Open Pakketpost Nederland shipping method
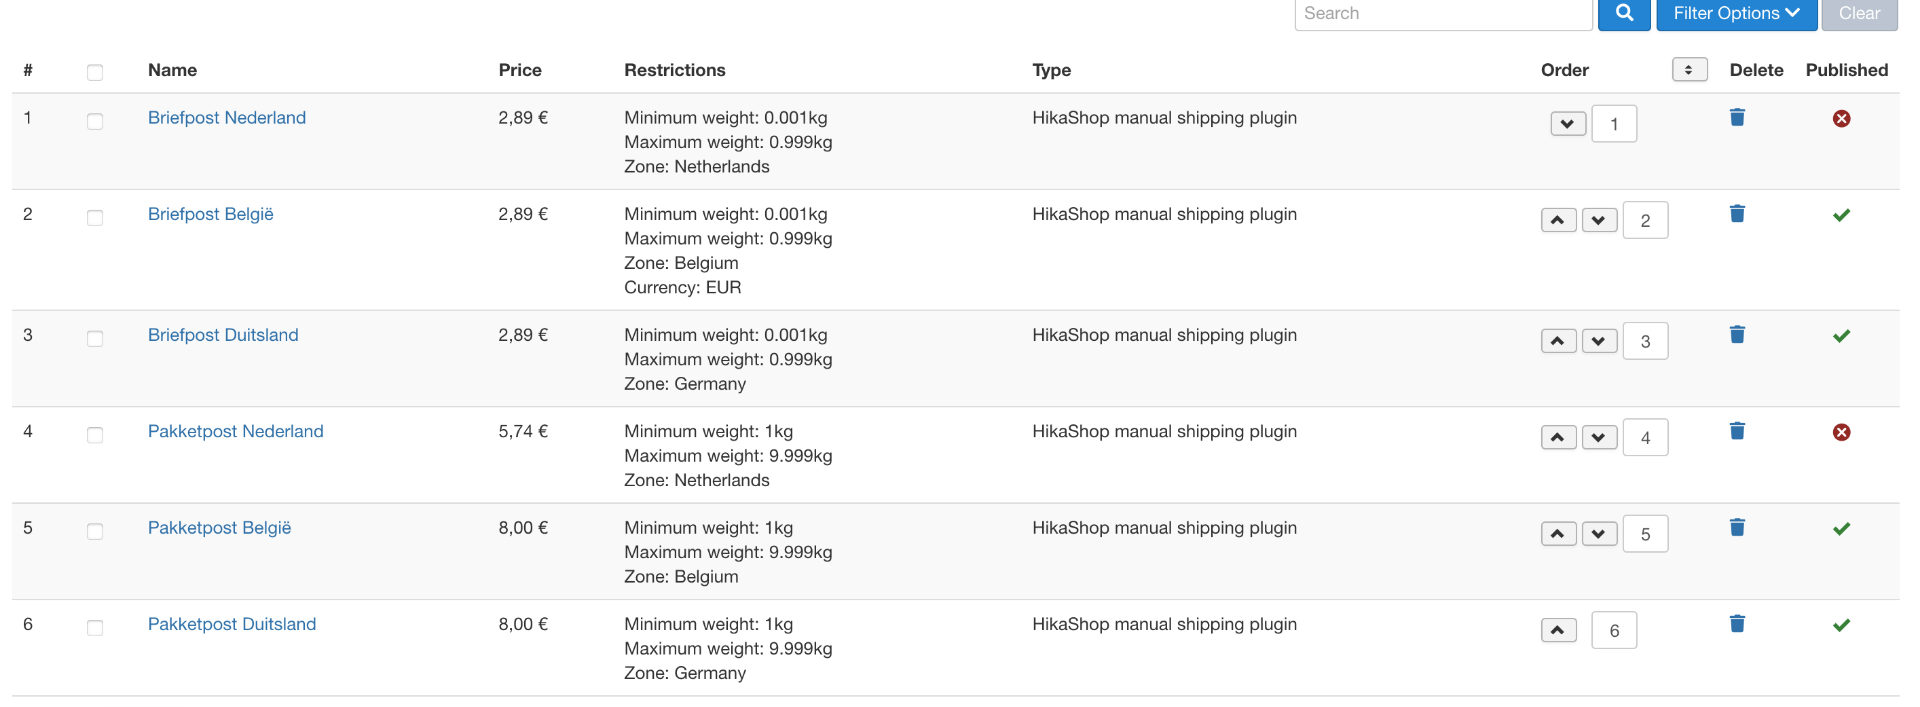The height and width of the screenshot is (707, 1920). click(236, 432)
